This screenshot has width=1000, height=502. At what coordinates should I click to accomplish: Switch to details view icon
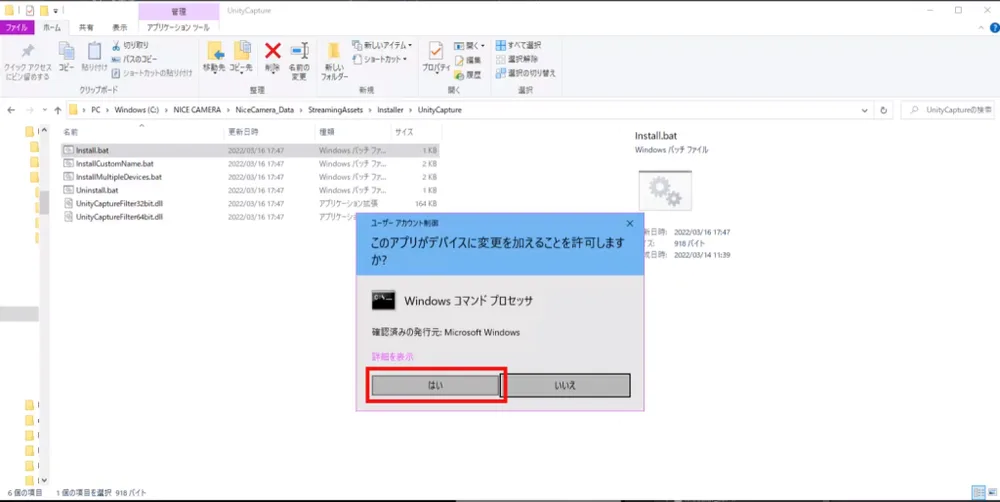pyautogui.click(x=978, y=492)
